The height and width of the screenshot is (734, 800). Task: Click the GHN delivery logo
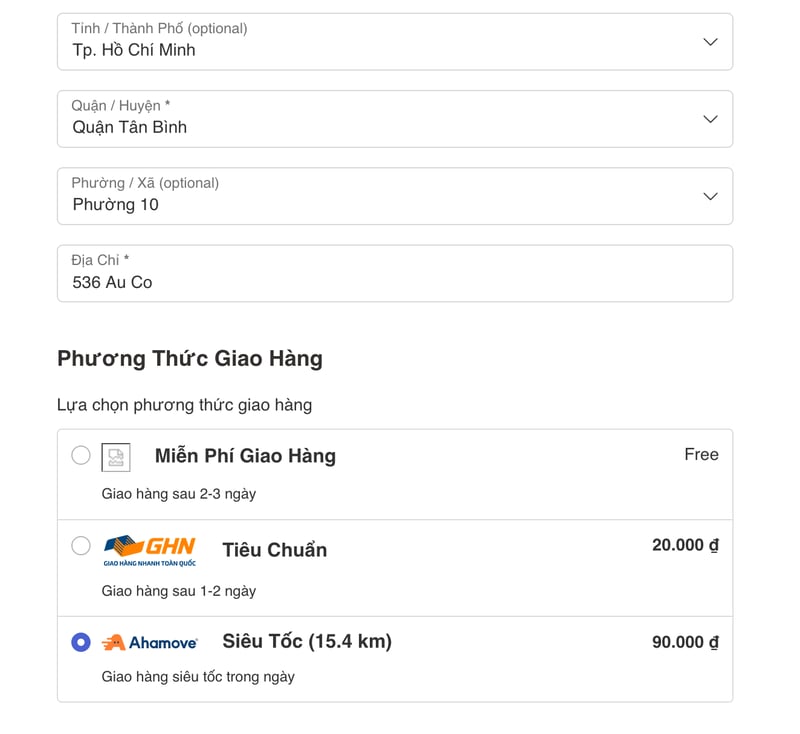150,550
